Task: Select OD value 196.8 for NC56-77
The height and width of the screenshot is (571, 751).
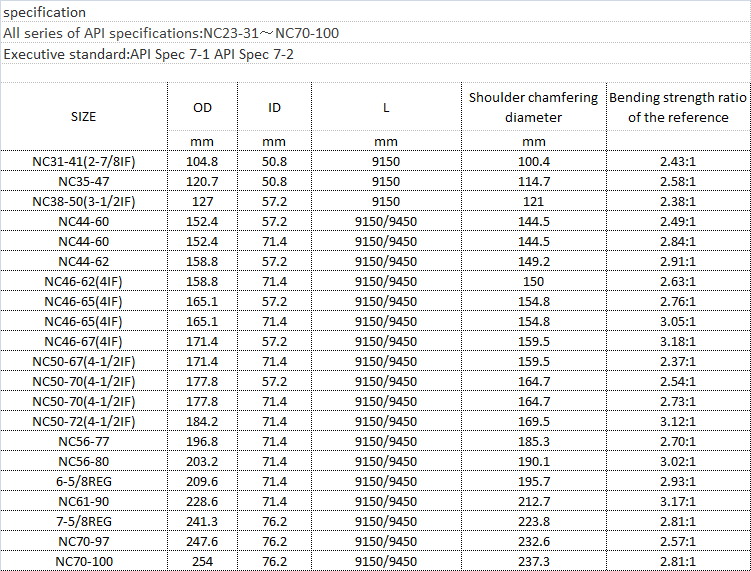Action: pos(202,442)
